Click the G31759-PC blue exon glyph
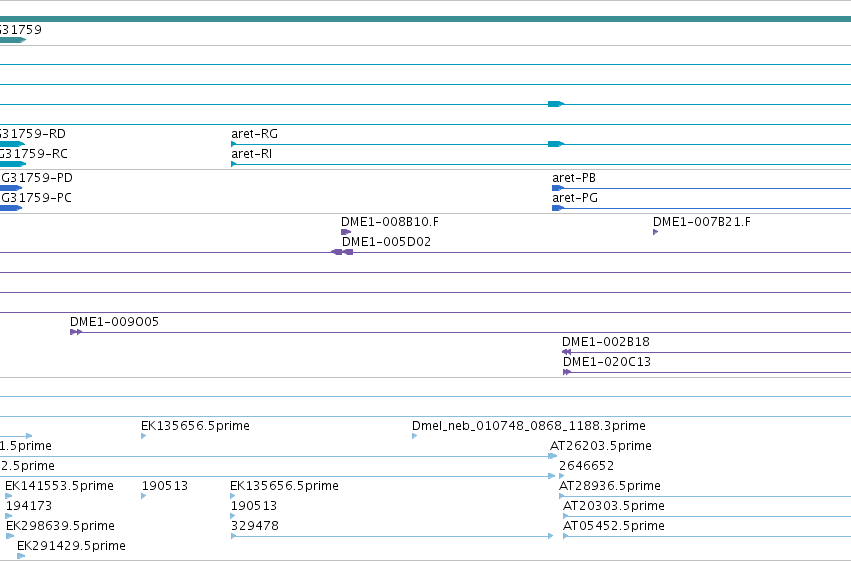Screen dimensions: 851x561 (x=11, y=208)
